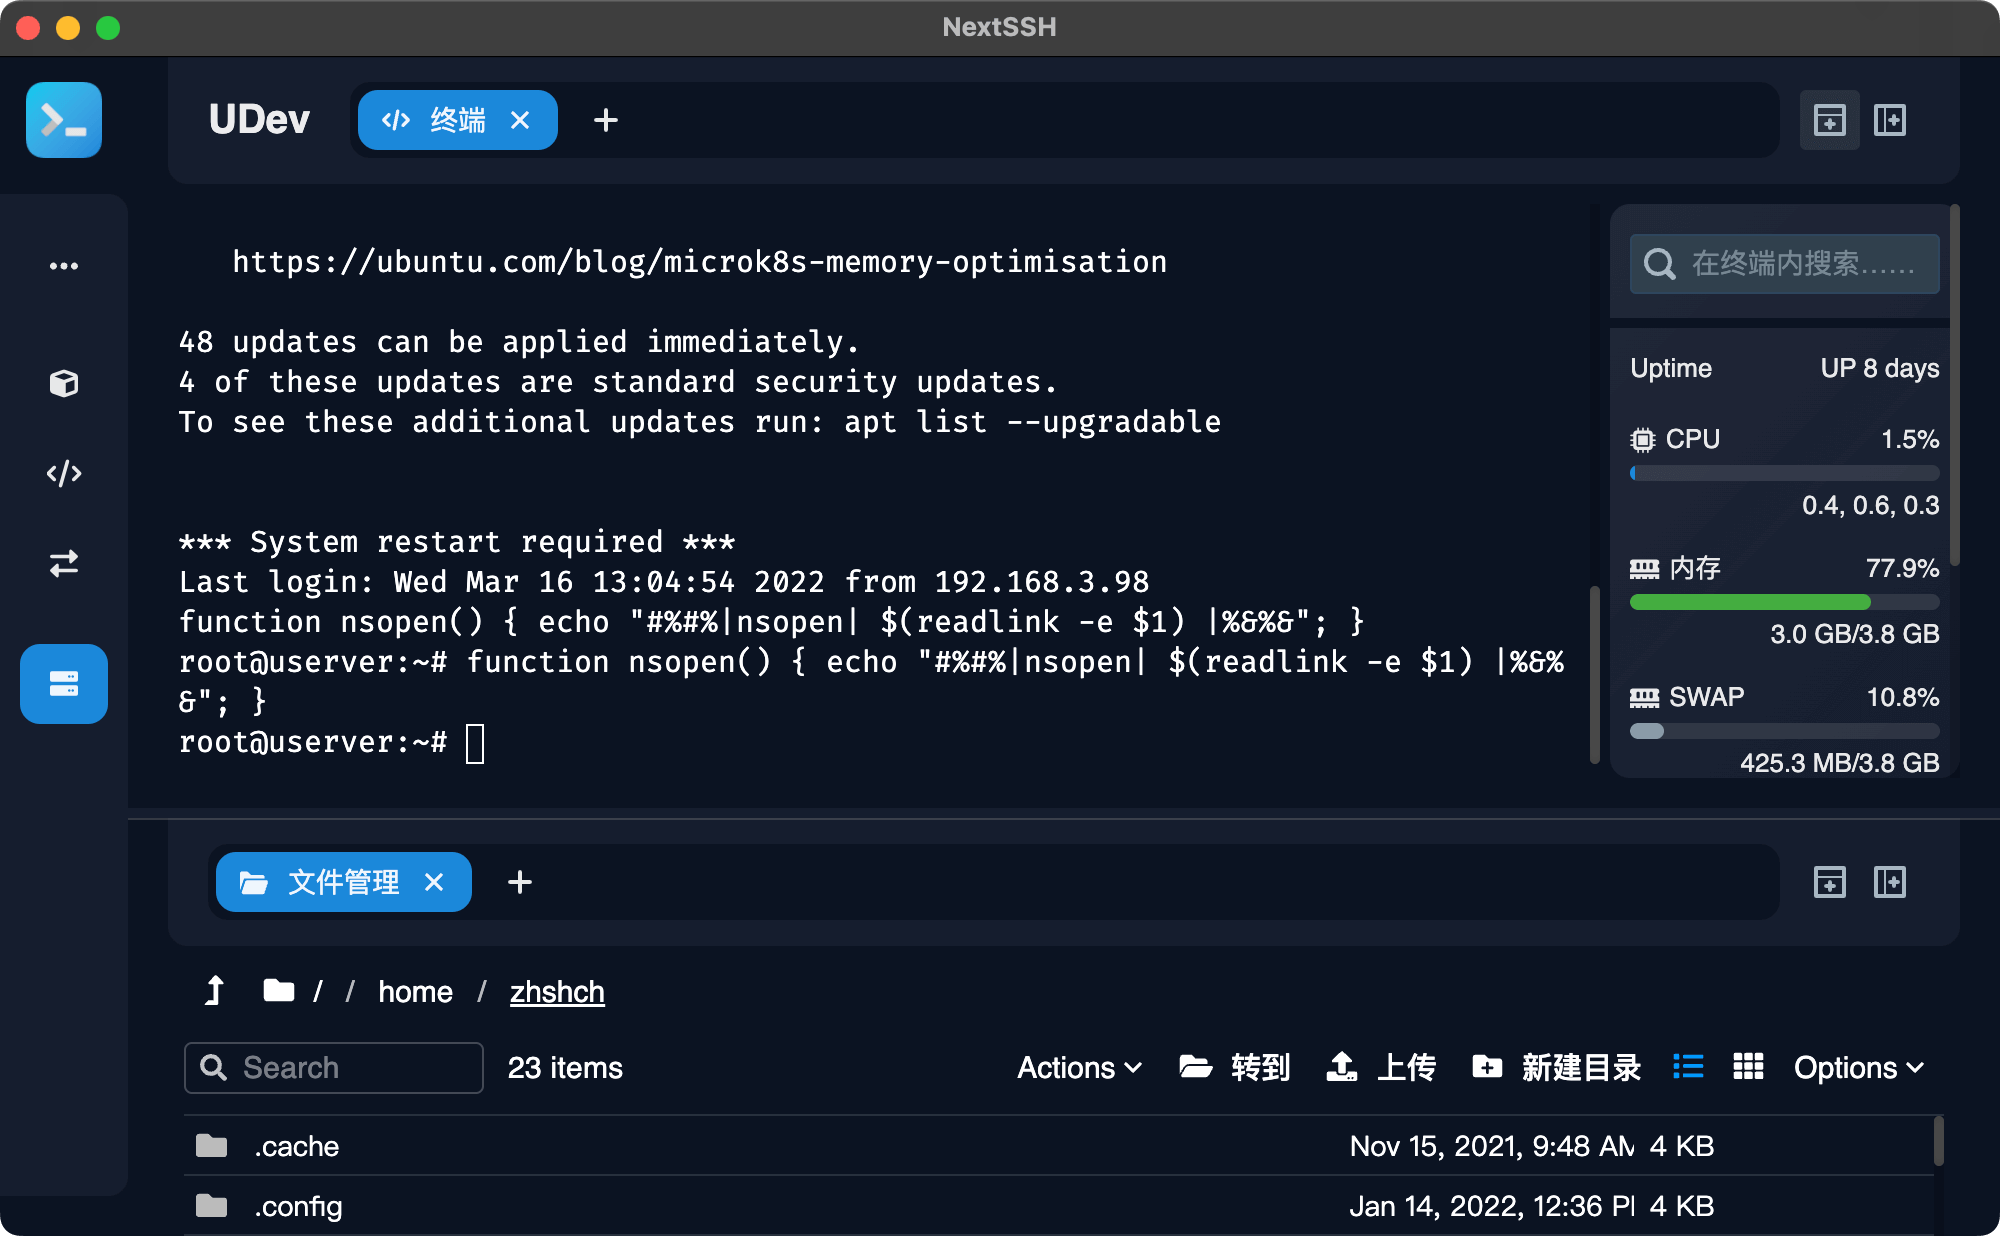
Task: Click the UP 8 days value
Action: [x=1880, y=368]
